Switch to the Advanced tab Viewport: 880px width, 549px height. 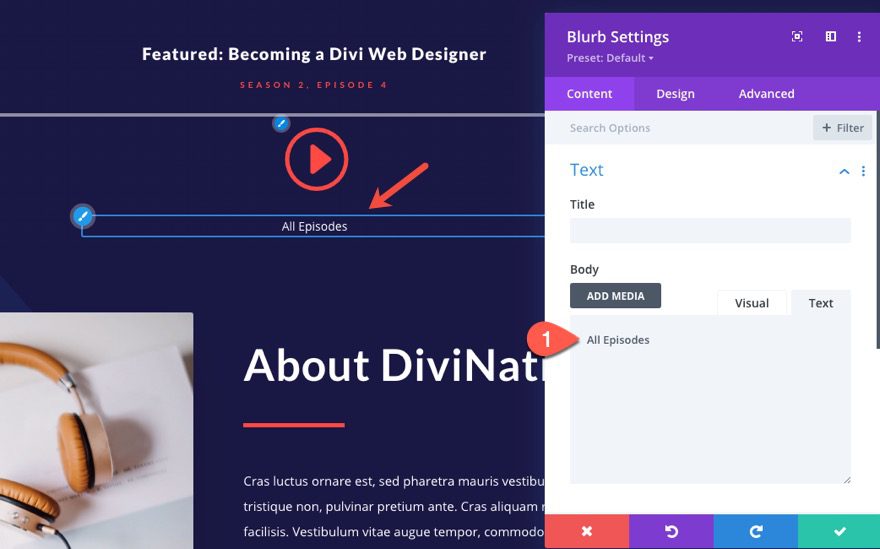(x=766, y=94)
